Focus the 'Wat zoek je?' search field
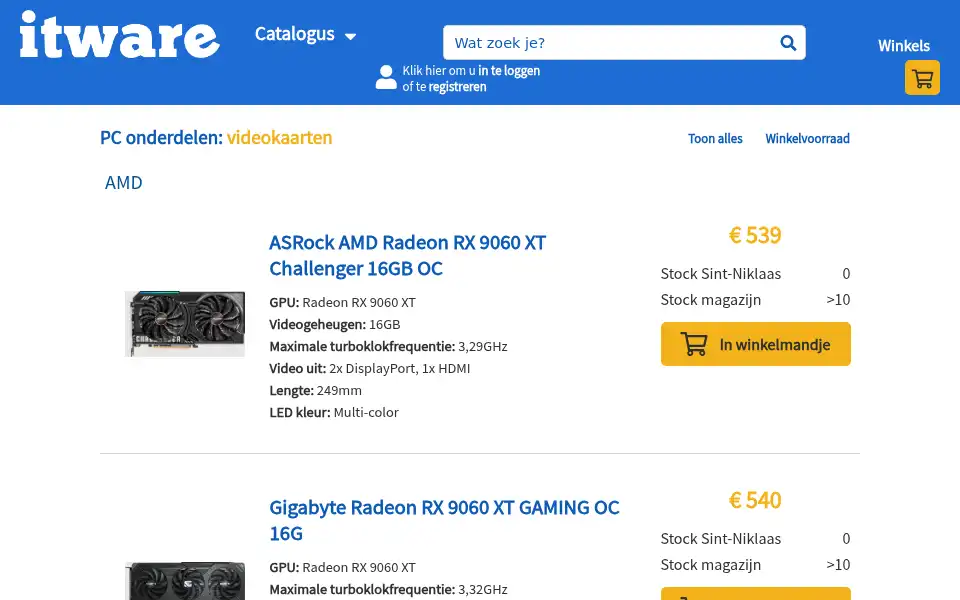The height and width of the screenshot is (600, 960). coord(624,42)
